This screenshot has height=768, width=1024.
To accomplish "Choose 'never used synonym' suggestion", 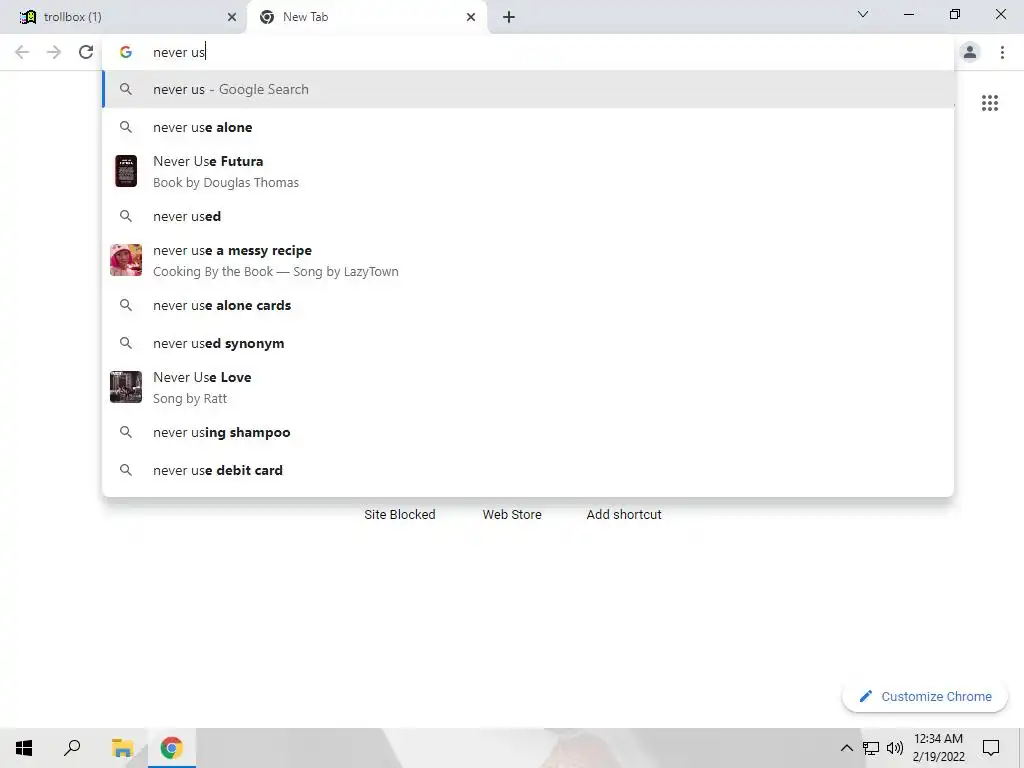I will point(528,344).
